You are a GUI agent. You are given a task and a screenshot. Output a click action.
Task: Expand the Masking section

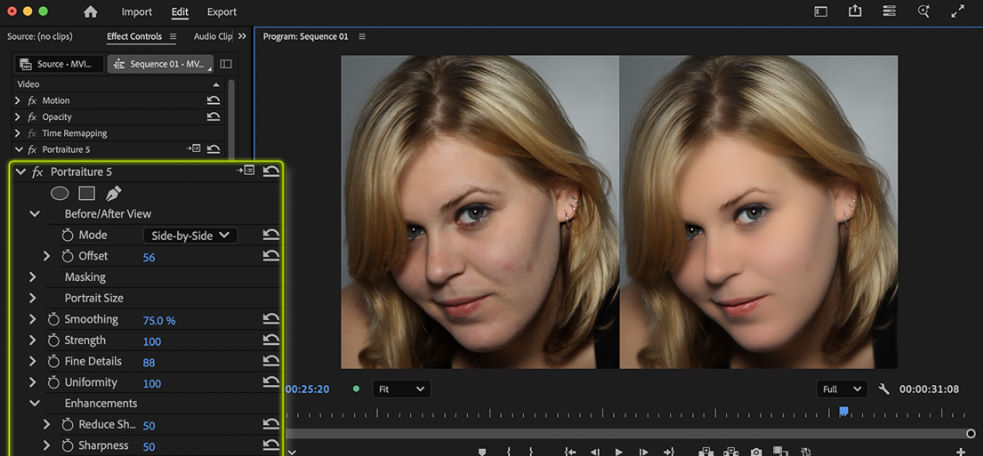pyautogui.click(x=33, y=277)
